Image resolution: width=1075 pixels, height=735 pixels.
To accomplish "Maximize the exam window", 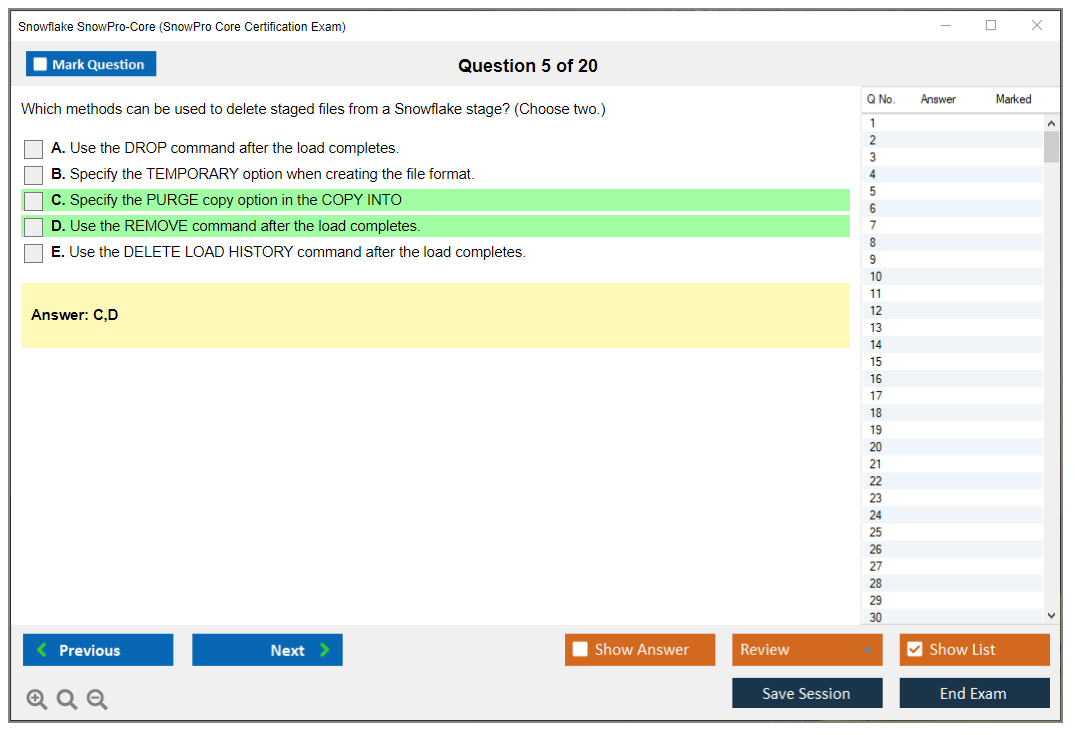I will point(991,26).
